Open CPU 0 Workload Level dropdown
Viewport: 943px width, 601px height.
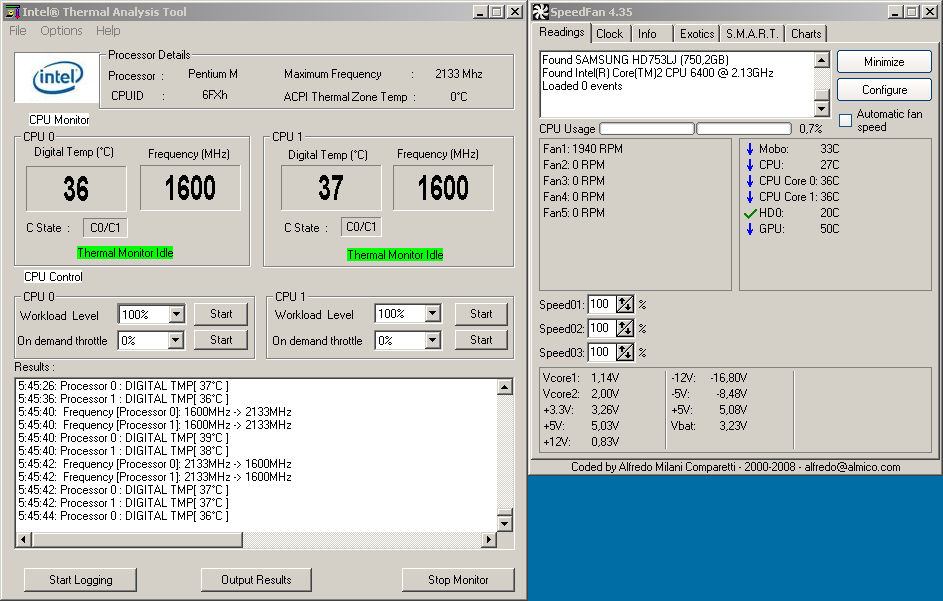176,314
